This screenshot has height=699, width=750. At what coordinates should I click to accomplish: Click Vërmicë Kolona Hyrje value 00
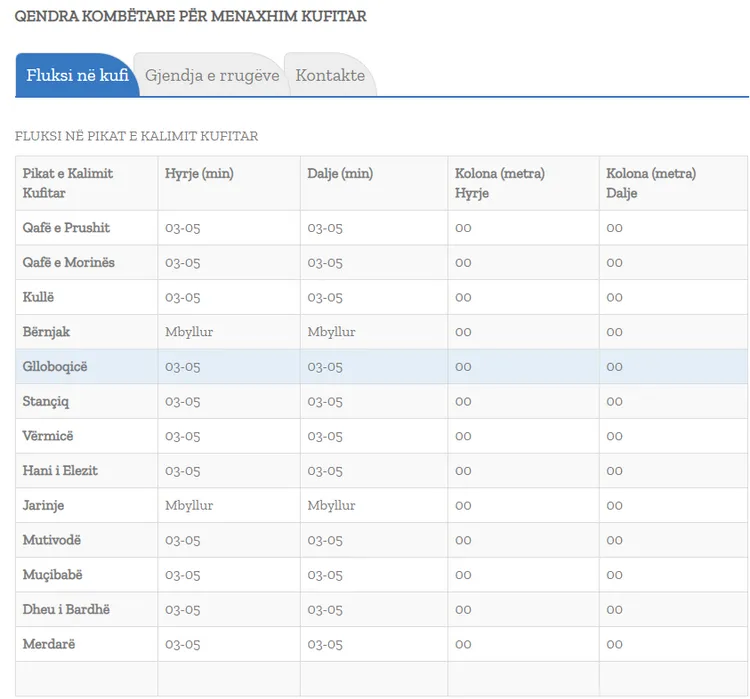(463, 436)
